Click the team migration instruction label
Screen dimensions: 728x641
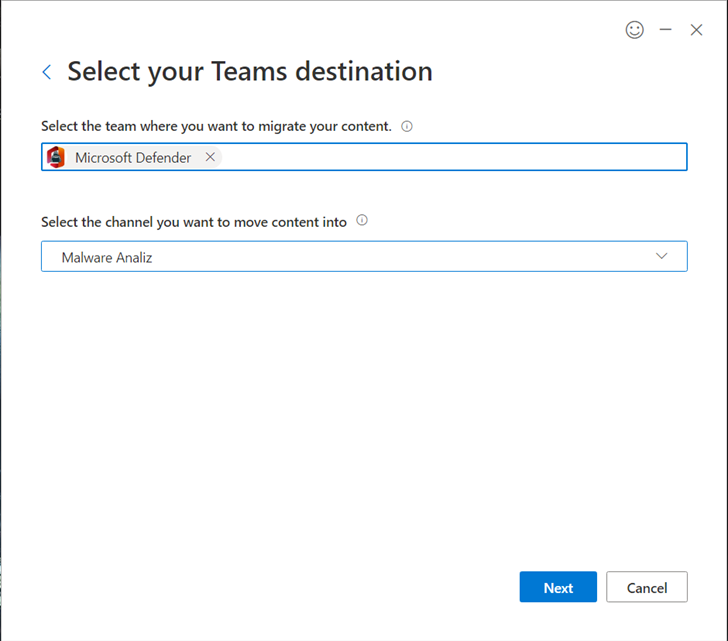click(216, 126)
